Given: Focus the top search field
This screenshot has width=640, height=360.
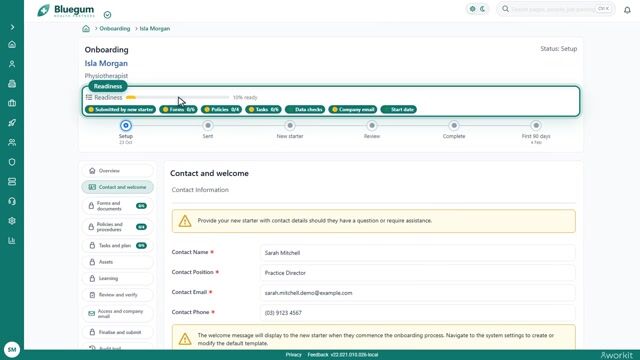Looking at the screenshot, I should pos(556,9).
